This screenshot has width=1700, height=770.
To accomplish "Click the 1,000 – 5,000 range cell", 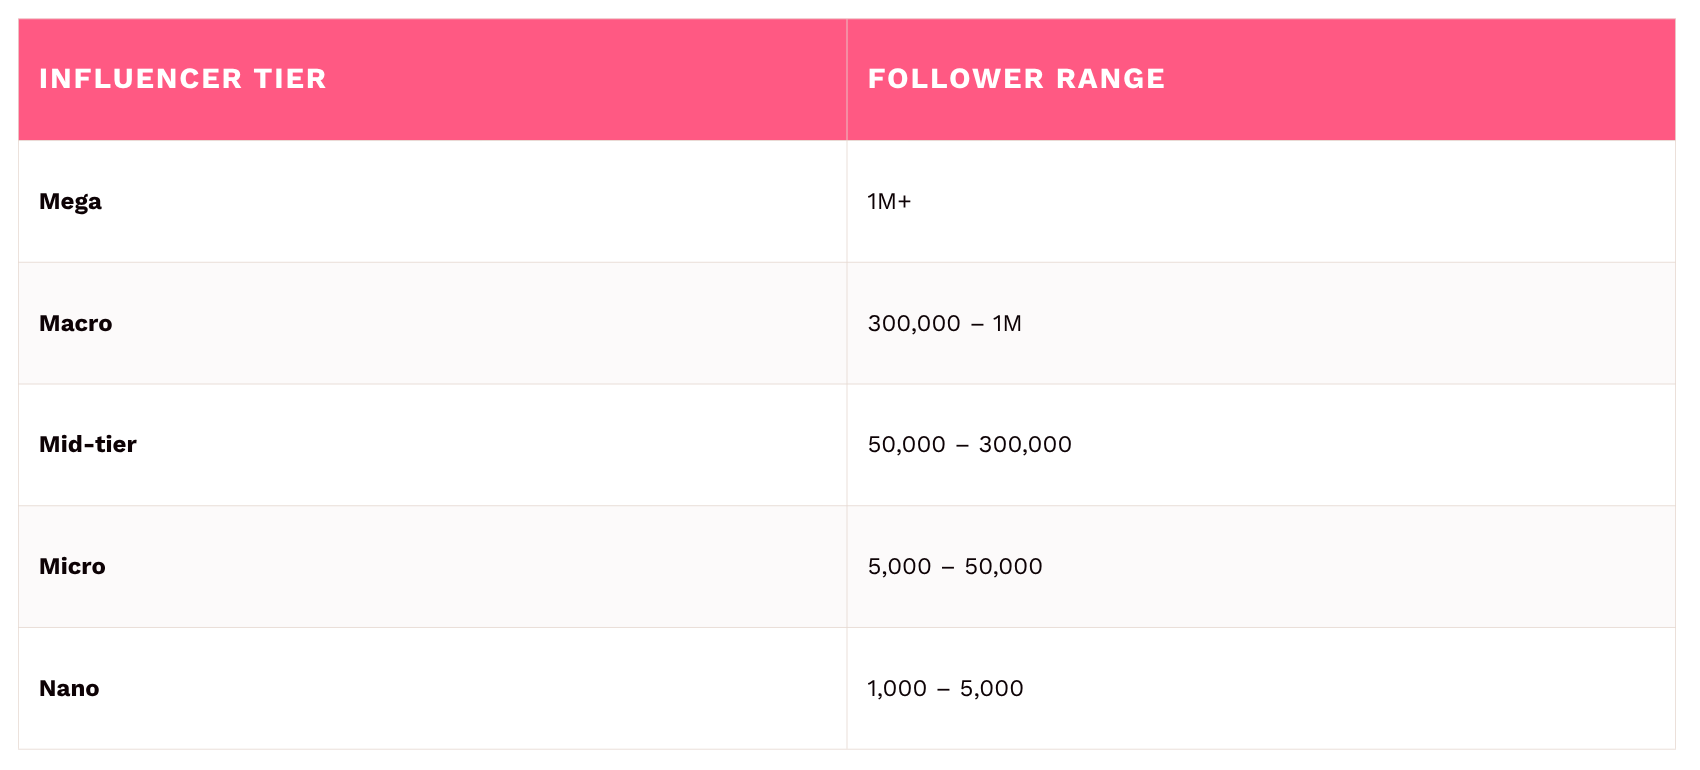I will point(945,688).
